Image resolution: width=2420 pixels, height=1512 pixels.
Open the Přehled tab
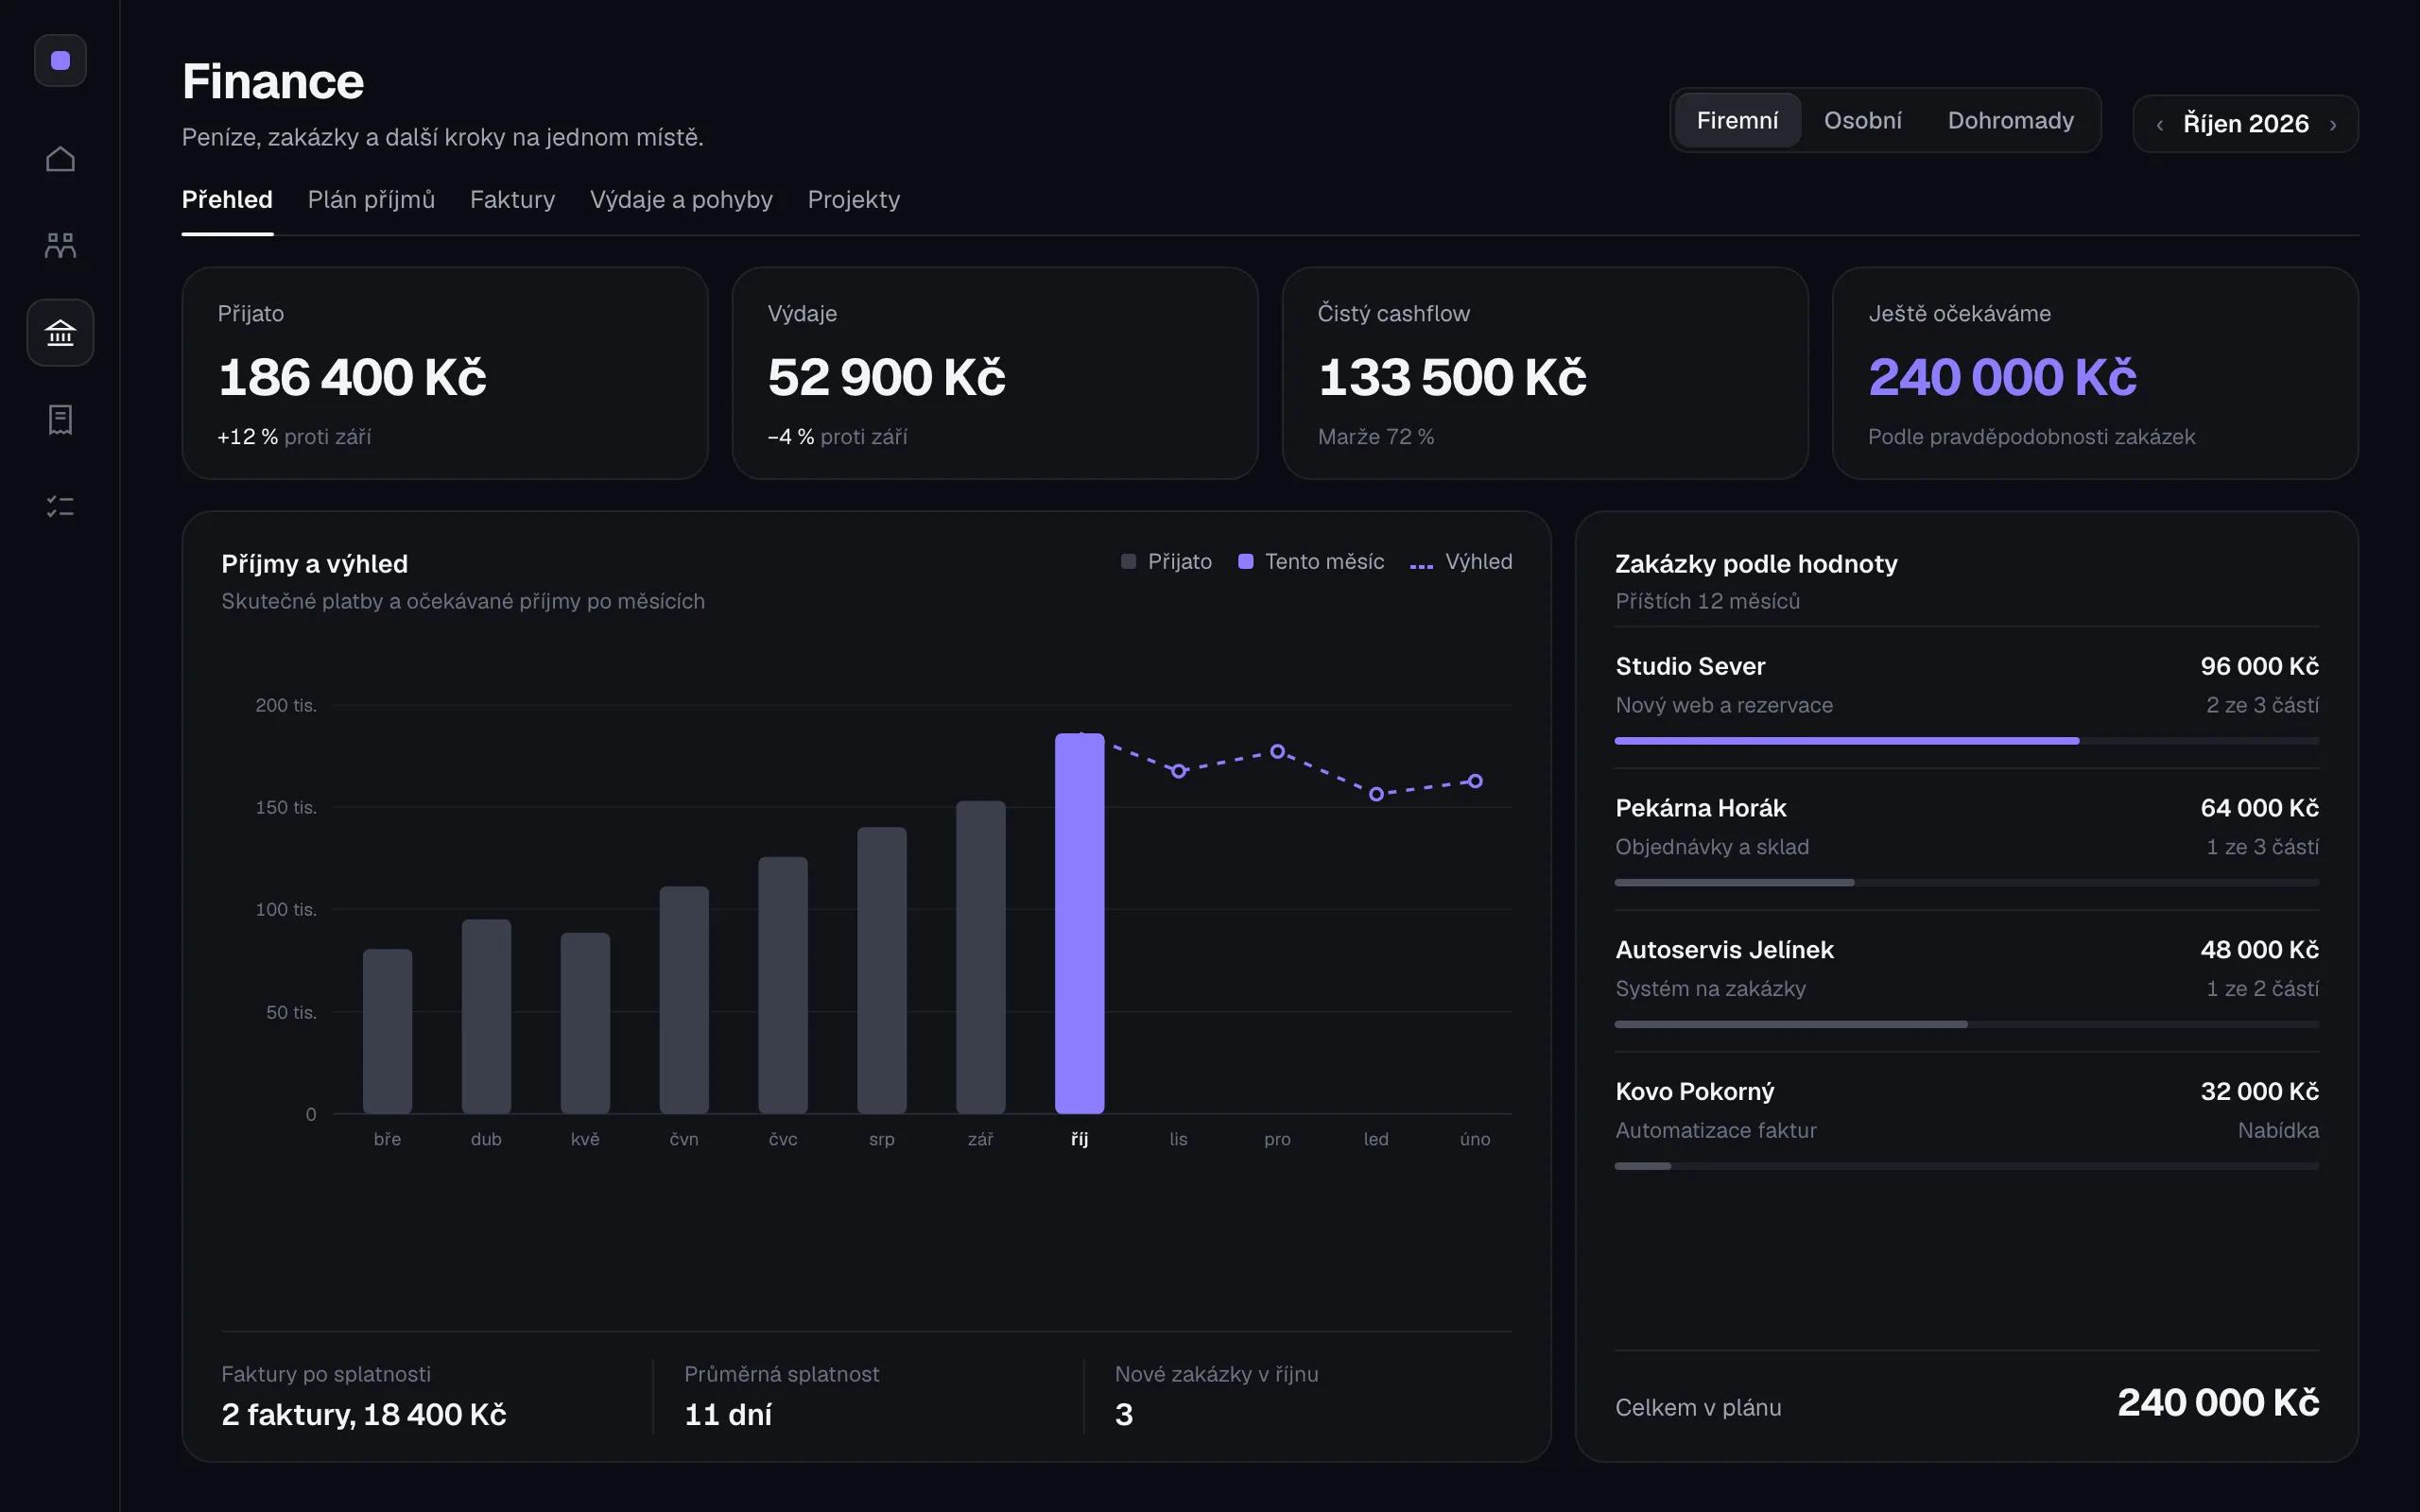point(227,200)
